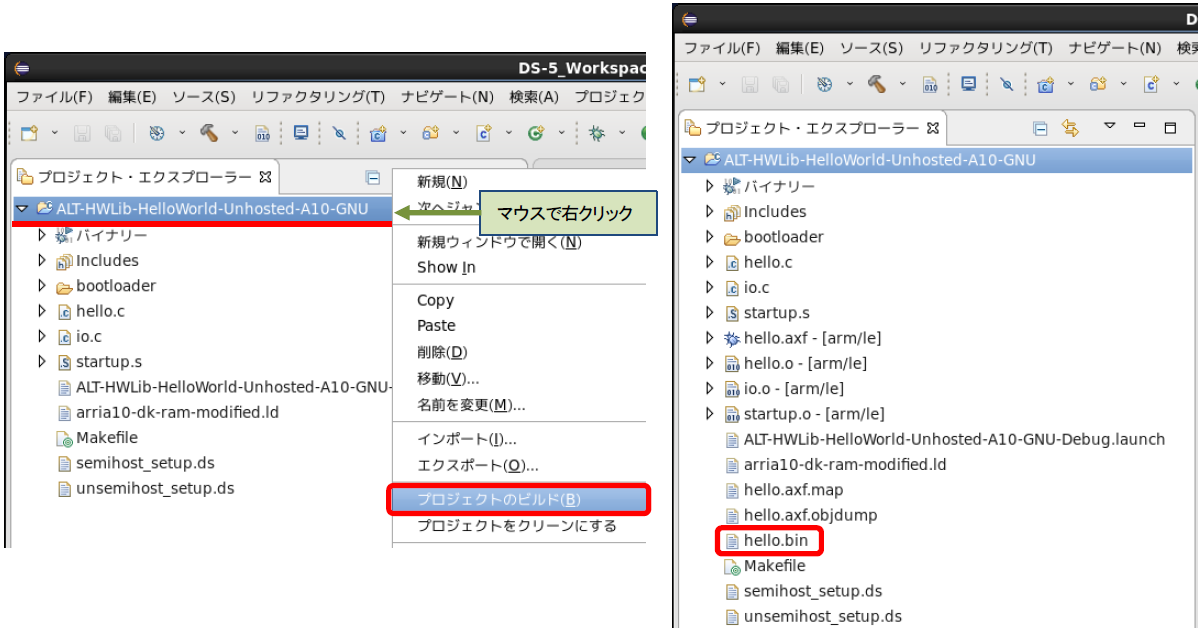Click the monitor terminal icon in right window toolbar
This screenshot has height=628, width=1202.
pyautogui.click(x=968, y=85)
